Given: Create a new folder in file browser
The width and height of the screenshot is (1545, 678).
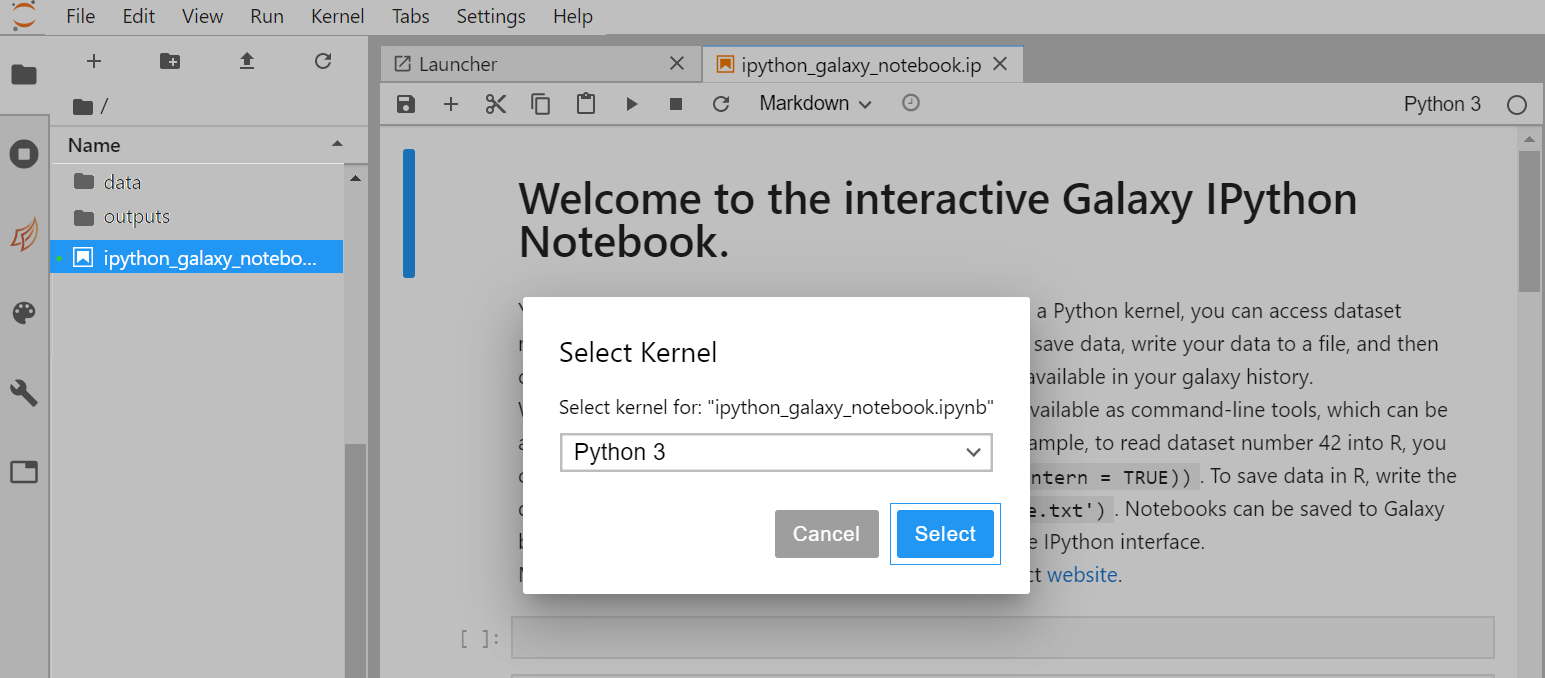Looking at the screenshot, I should [170, 61].
